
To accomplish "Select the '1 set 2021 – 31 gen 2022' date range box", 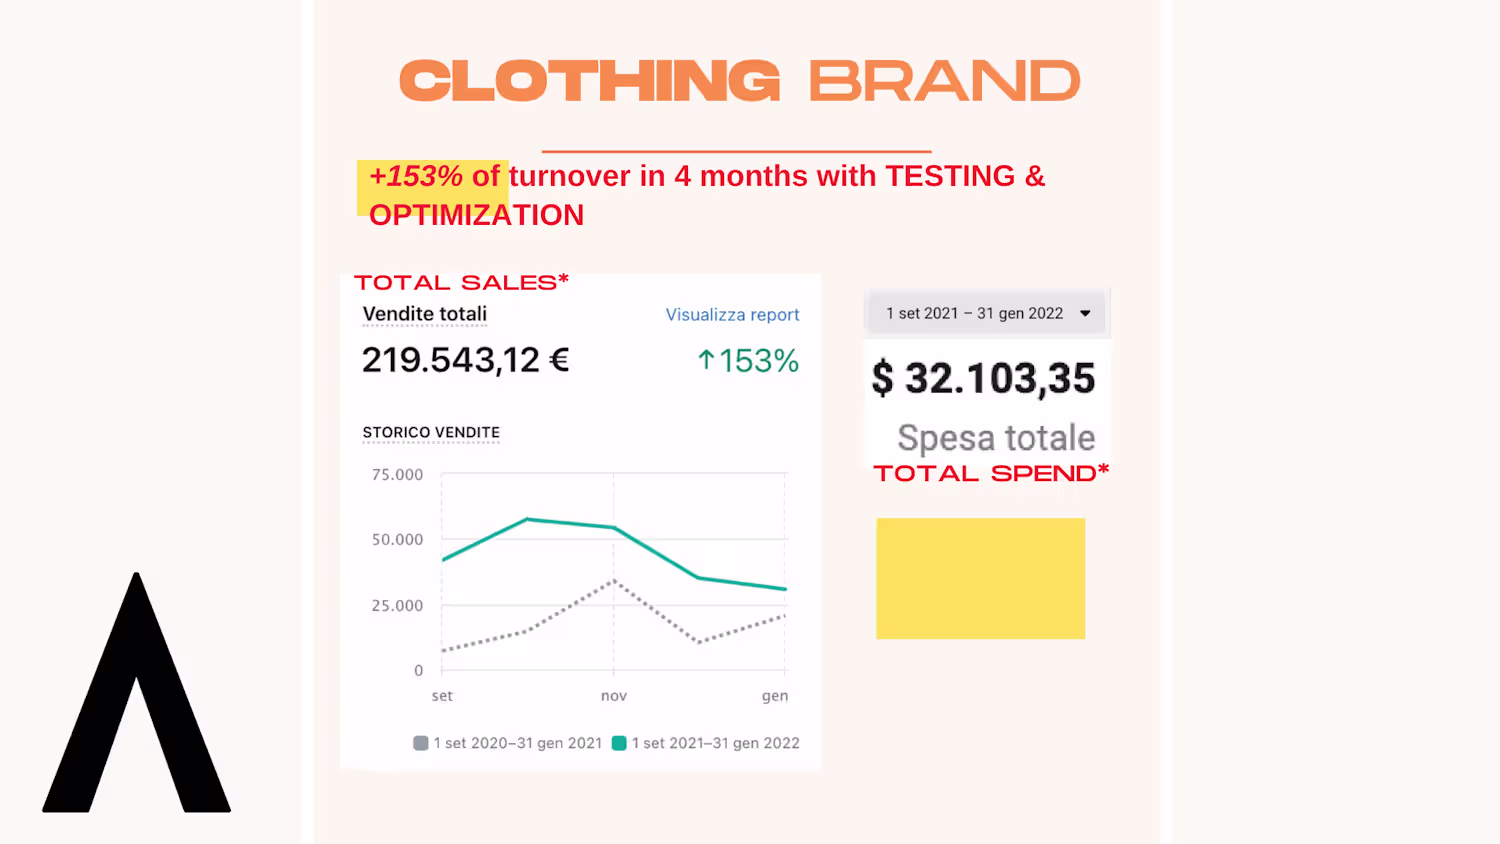I will [x=974, y=314].
